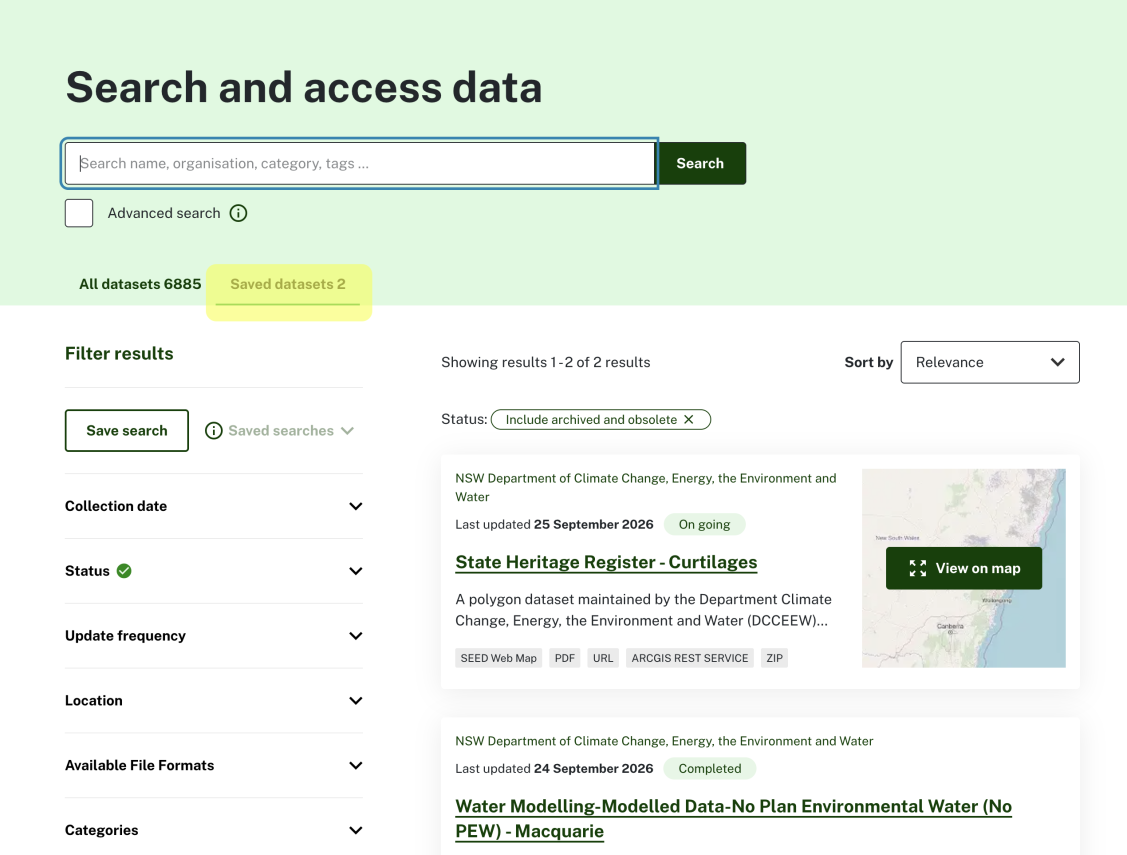Open the Saved searches dropdown

(x=290, y=430)
